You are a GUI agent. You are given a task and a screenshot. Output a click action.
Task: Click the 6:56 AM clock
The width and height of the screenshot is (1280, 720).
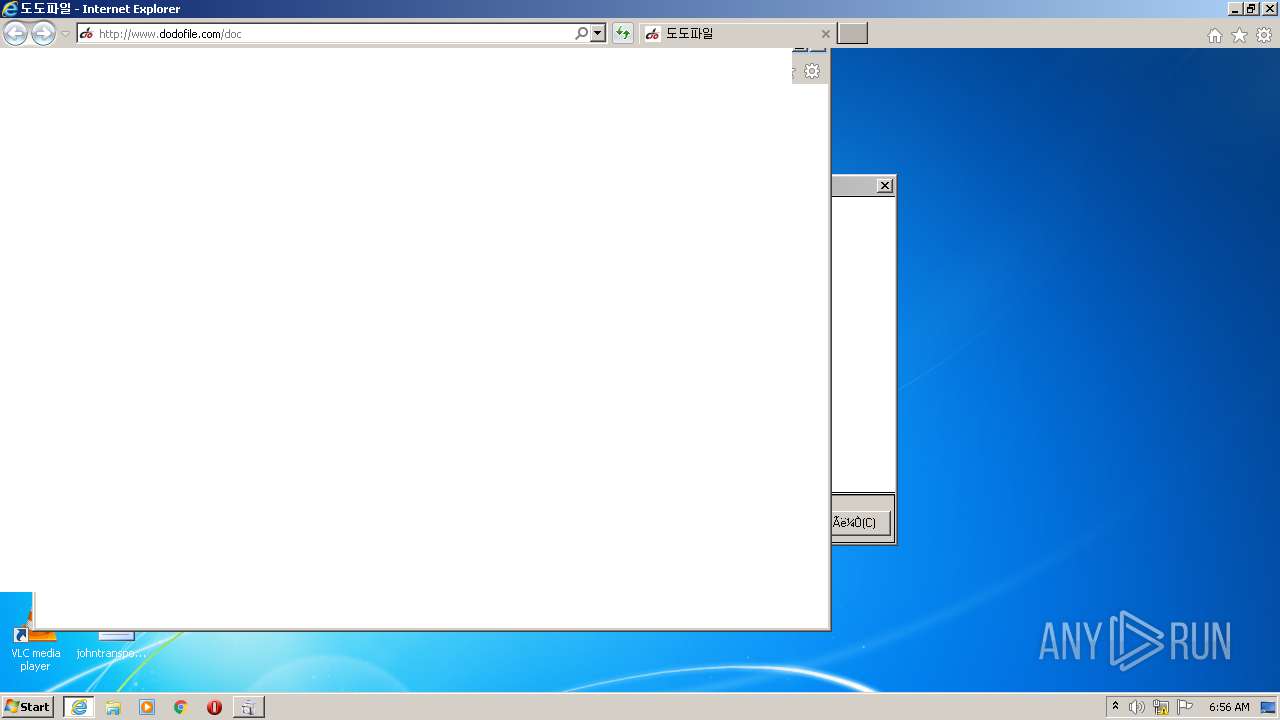pyautogui.click(x=1229, y=707)
